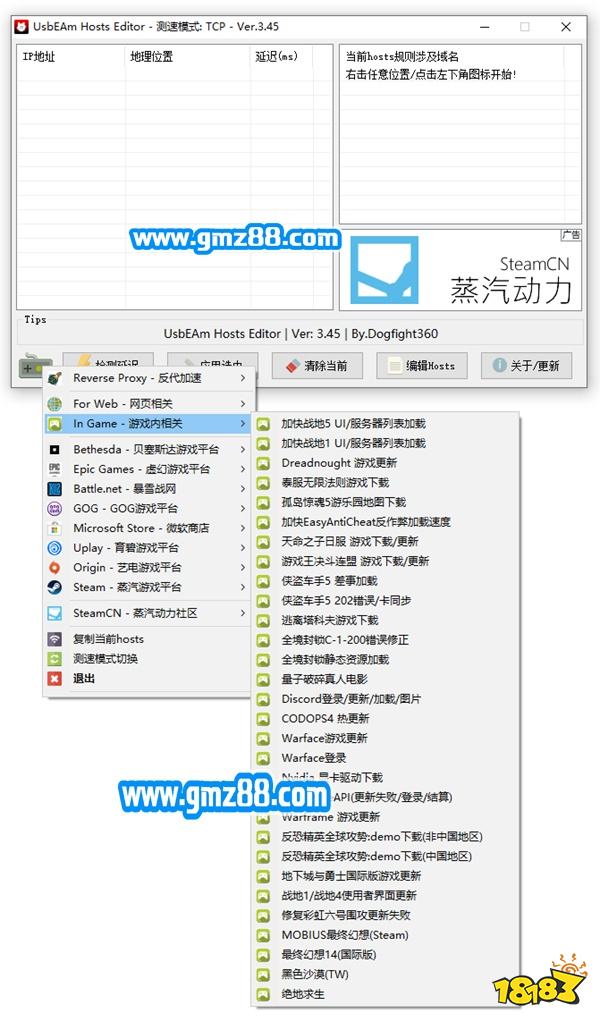
Task: Expand the SteamCN submenu arrow
Action: (x=242, y=613)
